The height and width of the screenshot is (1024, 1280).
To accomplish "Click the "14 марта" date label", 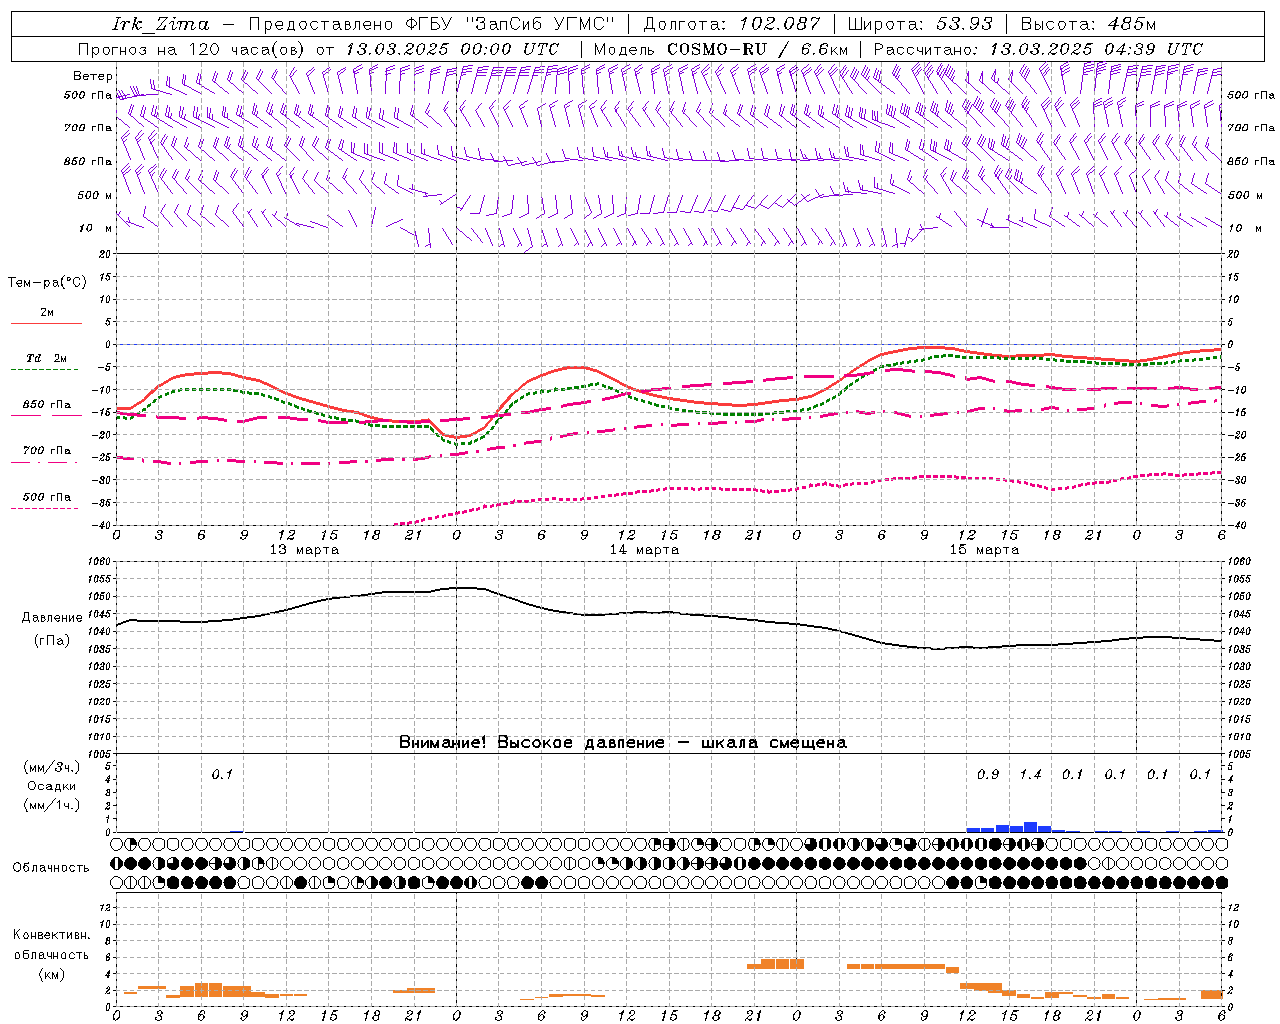I will coord(644,550).
